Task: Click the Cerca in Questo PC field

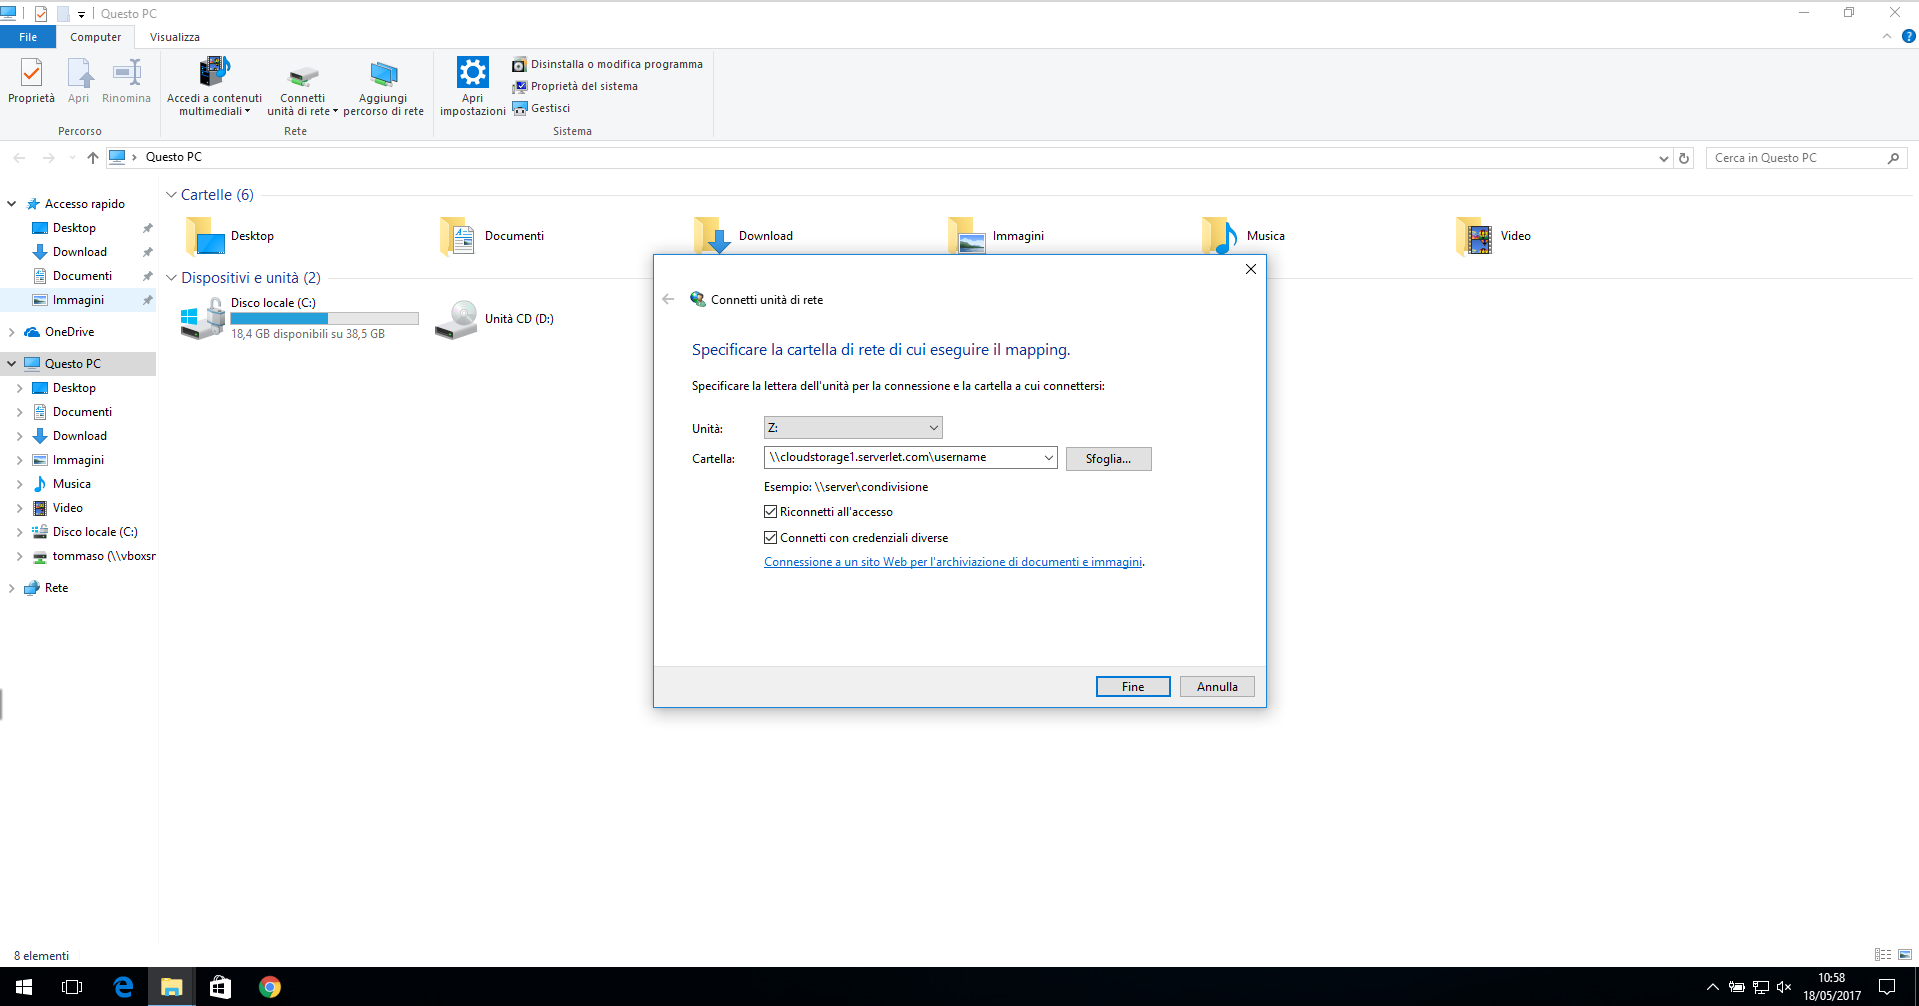Action: pos(1797,158)
